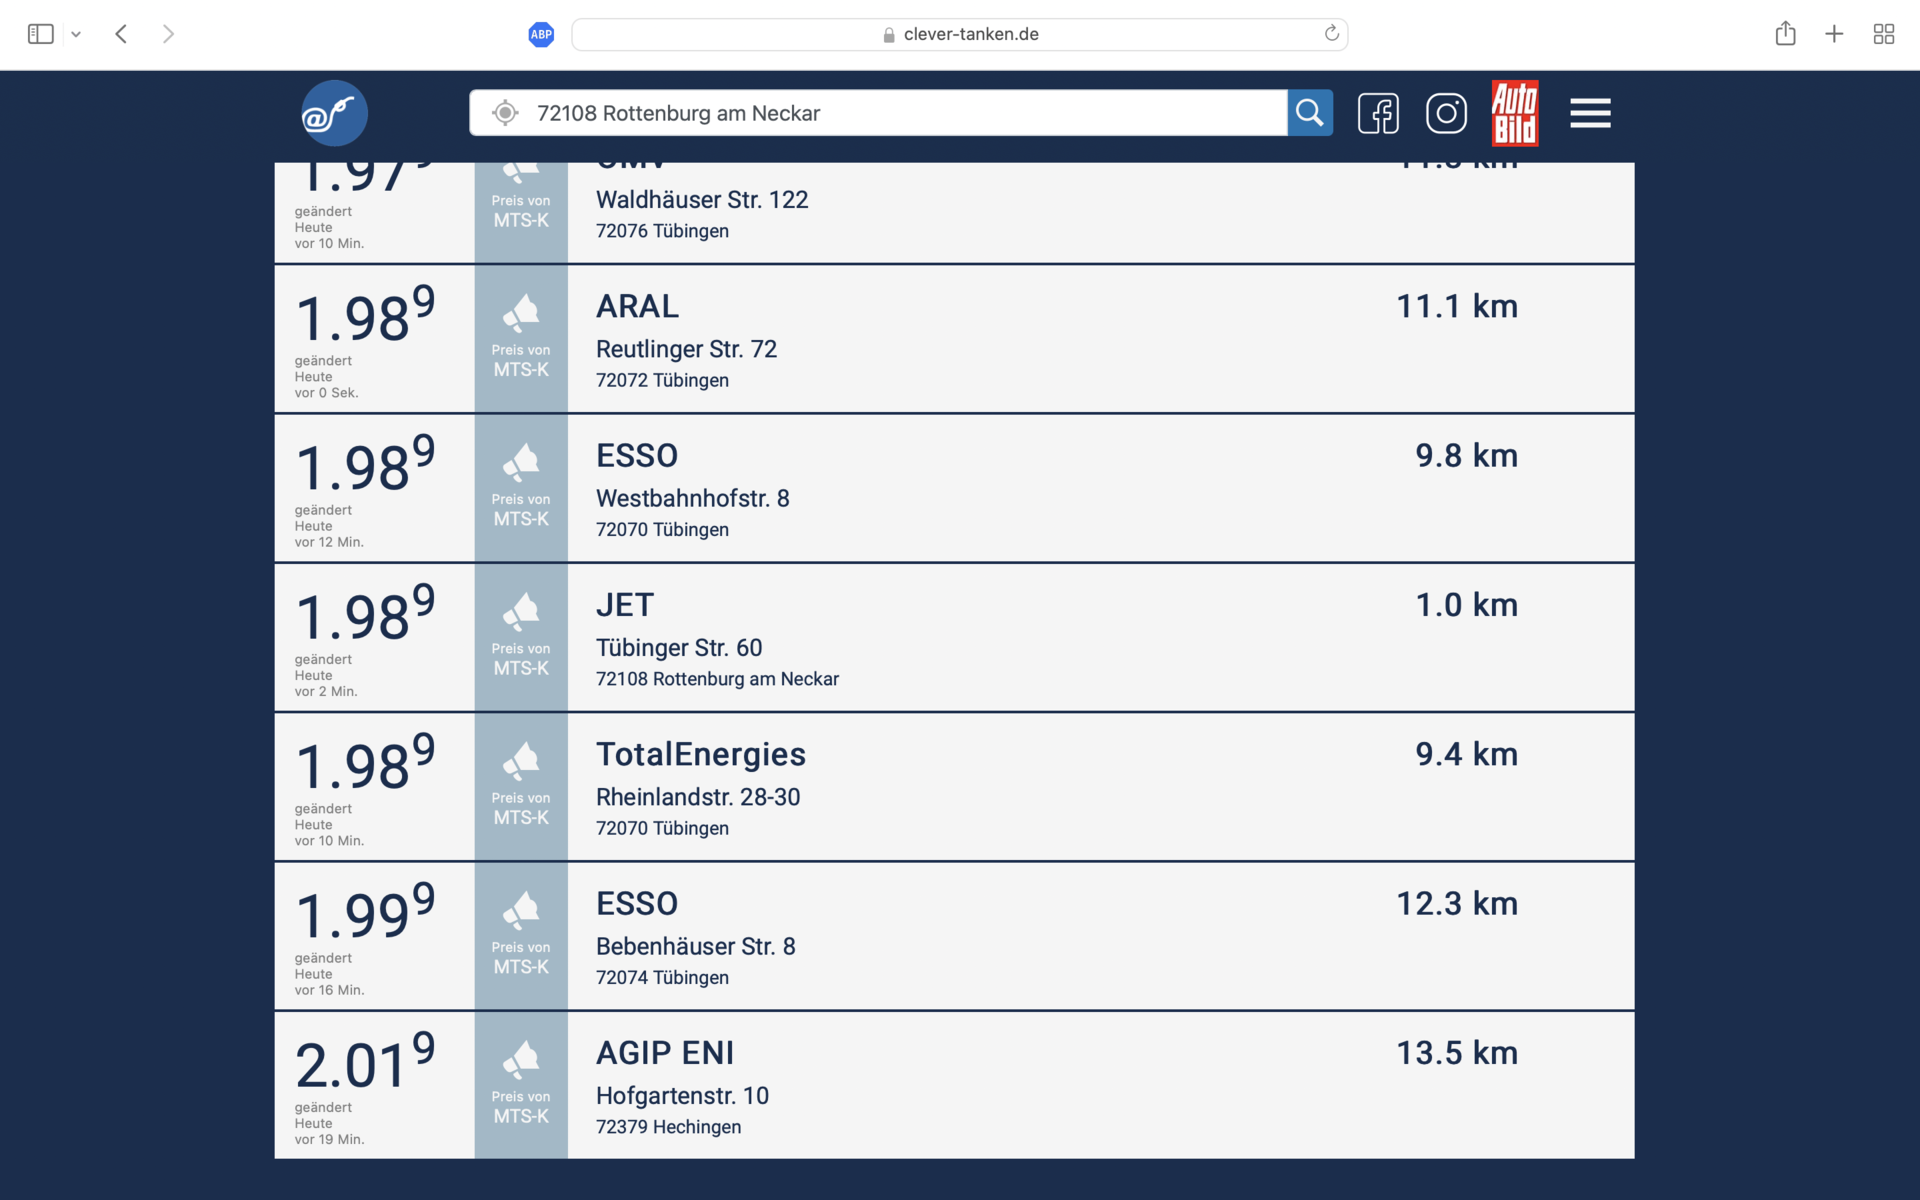The width and height of the screenshot is (1920, 1200).
Task: Click the 1.98 price in the ARAL row
Action: coord(365,315)
